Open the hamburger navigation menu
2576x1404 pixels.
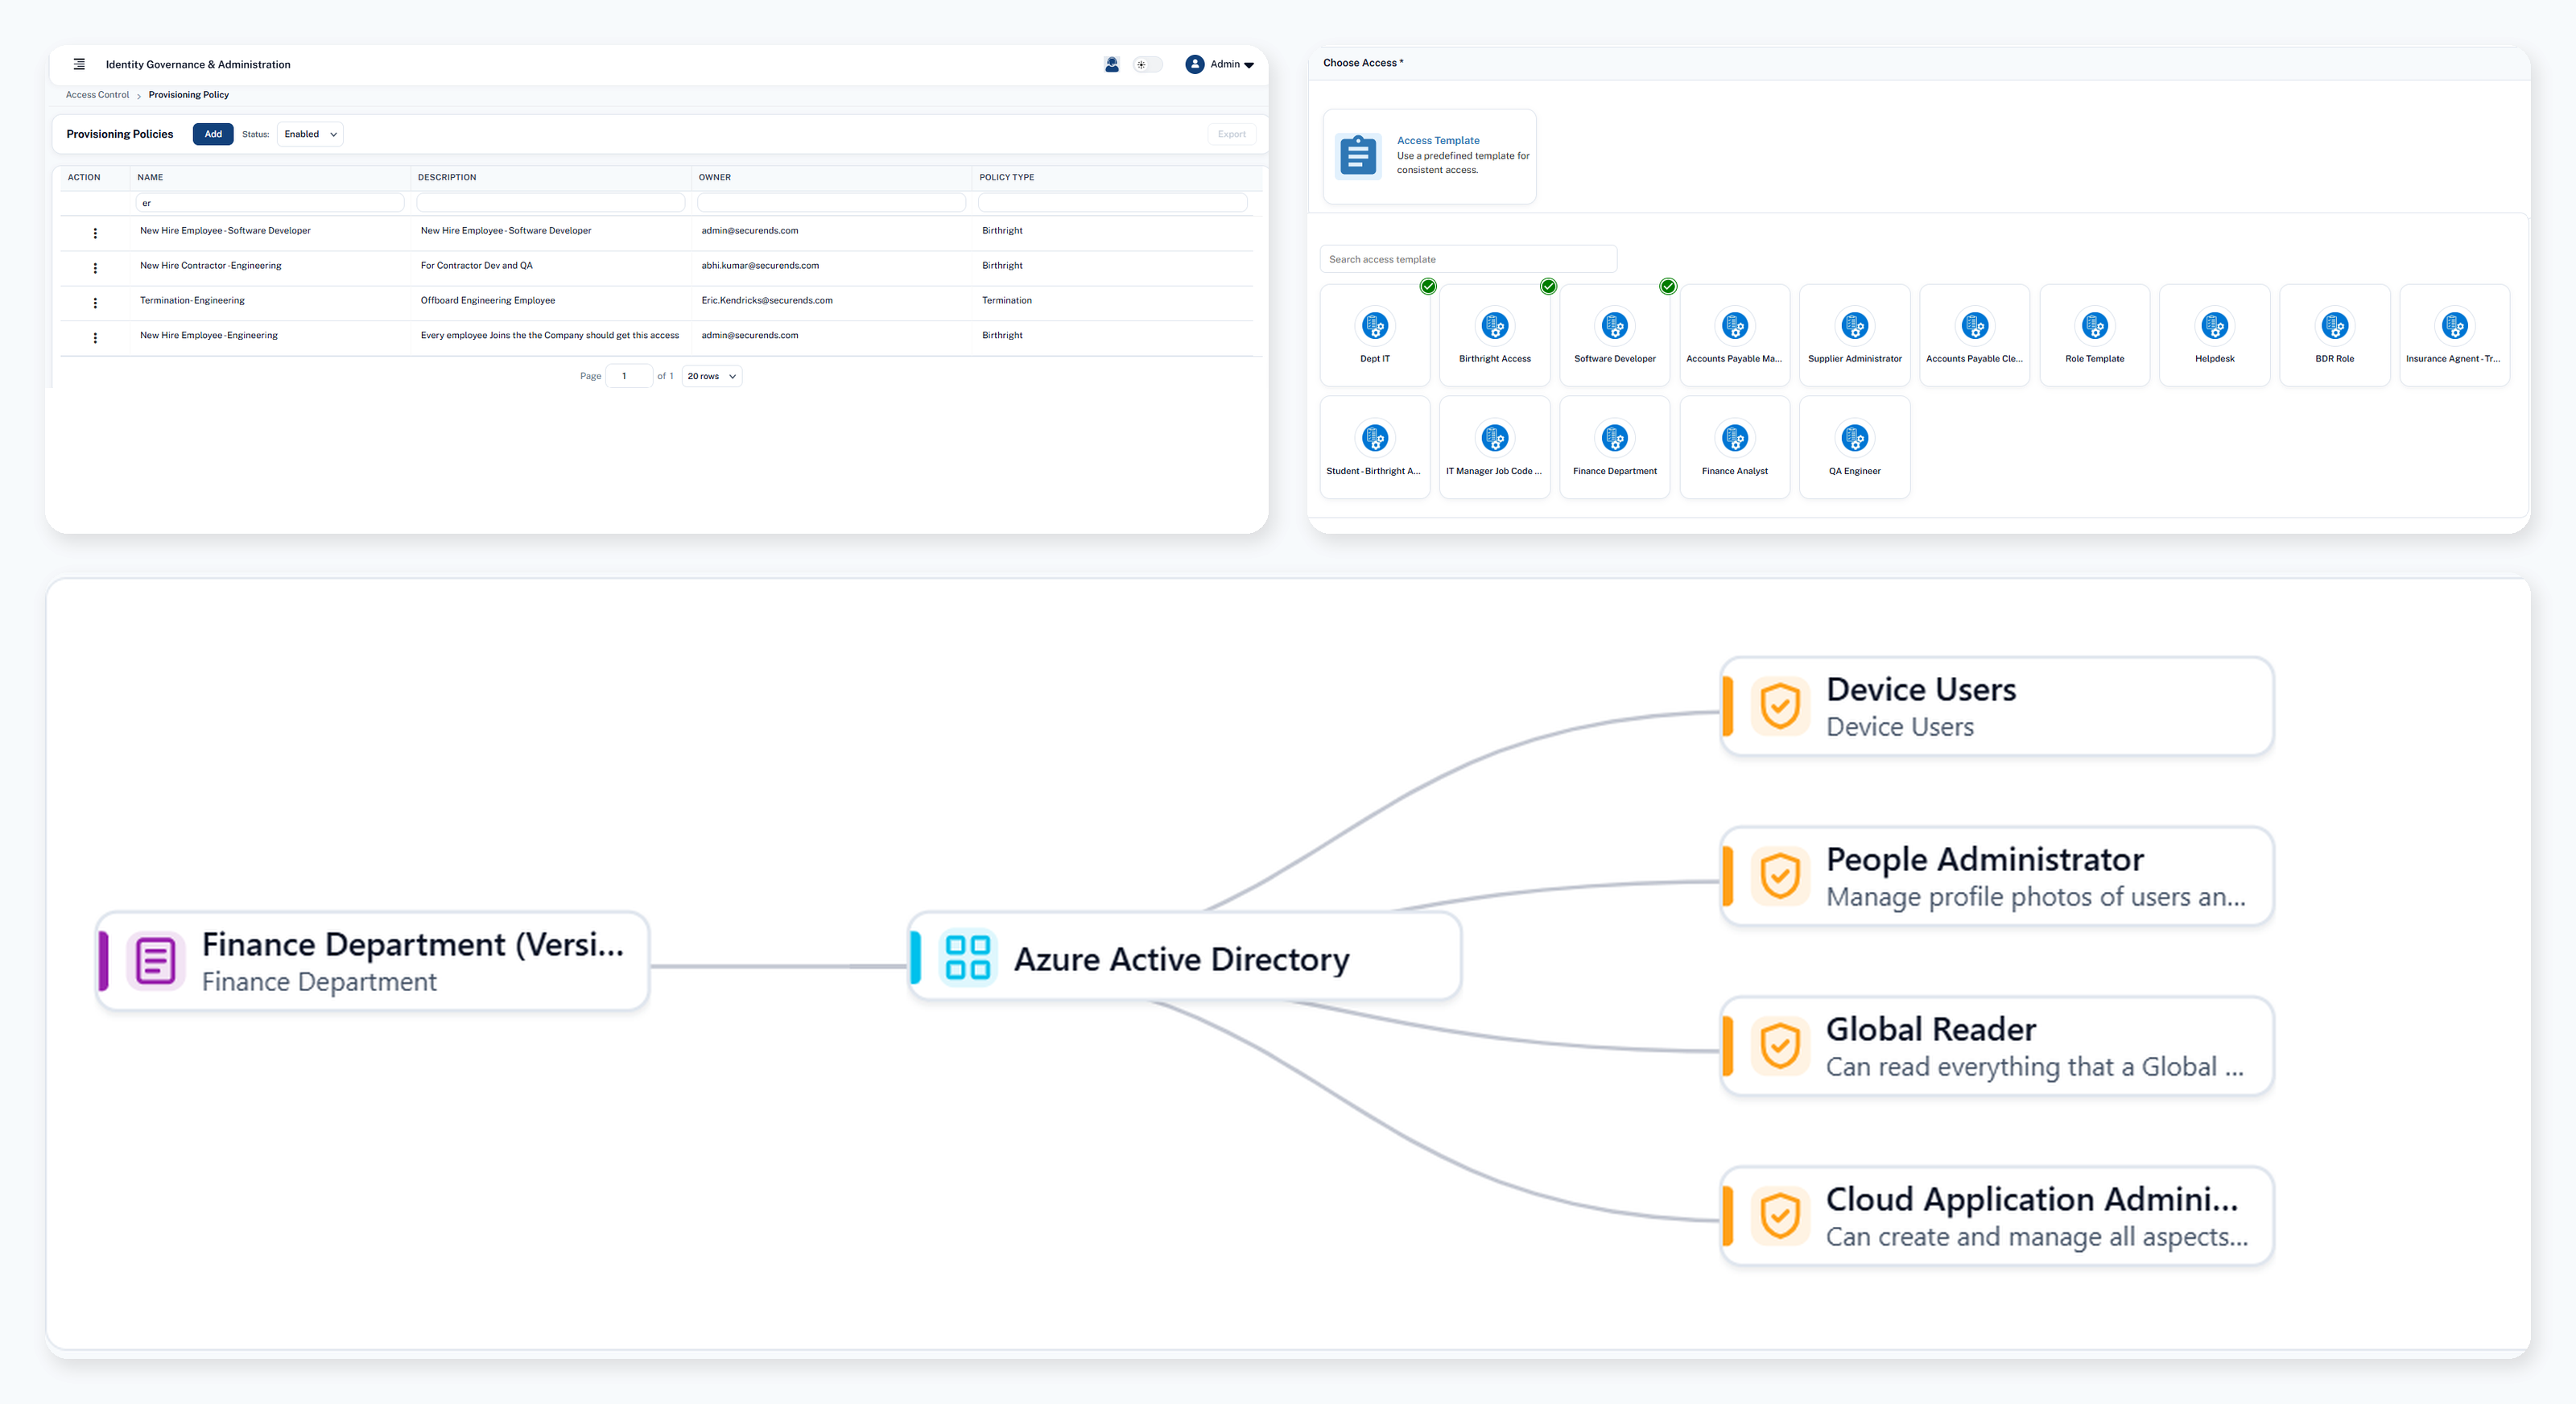(79, 64)
